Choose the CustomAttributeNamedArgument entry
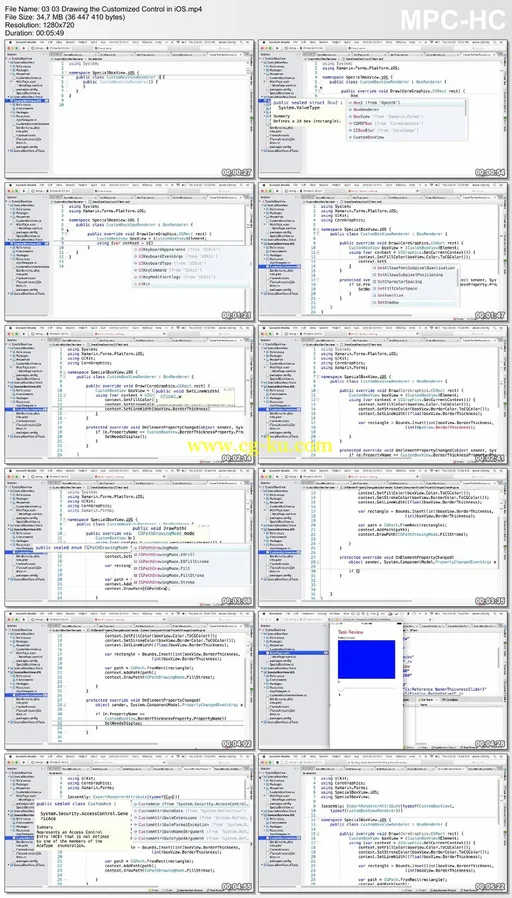Screen dimensions: 512x898 click(x=191, y=832)
